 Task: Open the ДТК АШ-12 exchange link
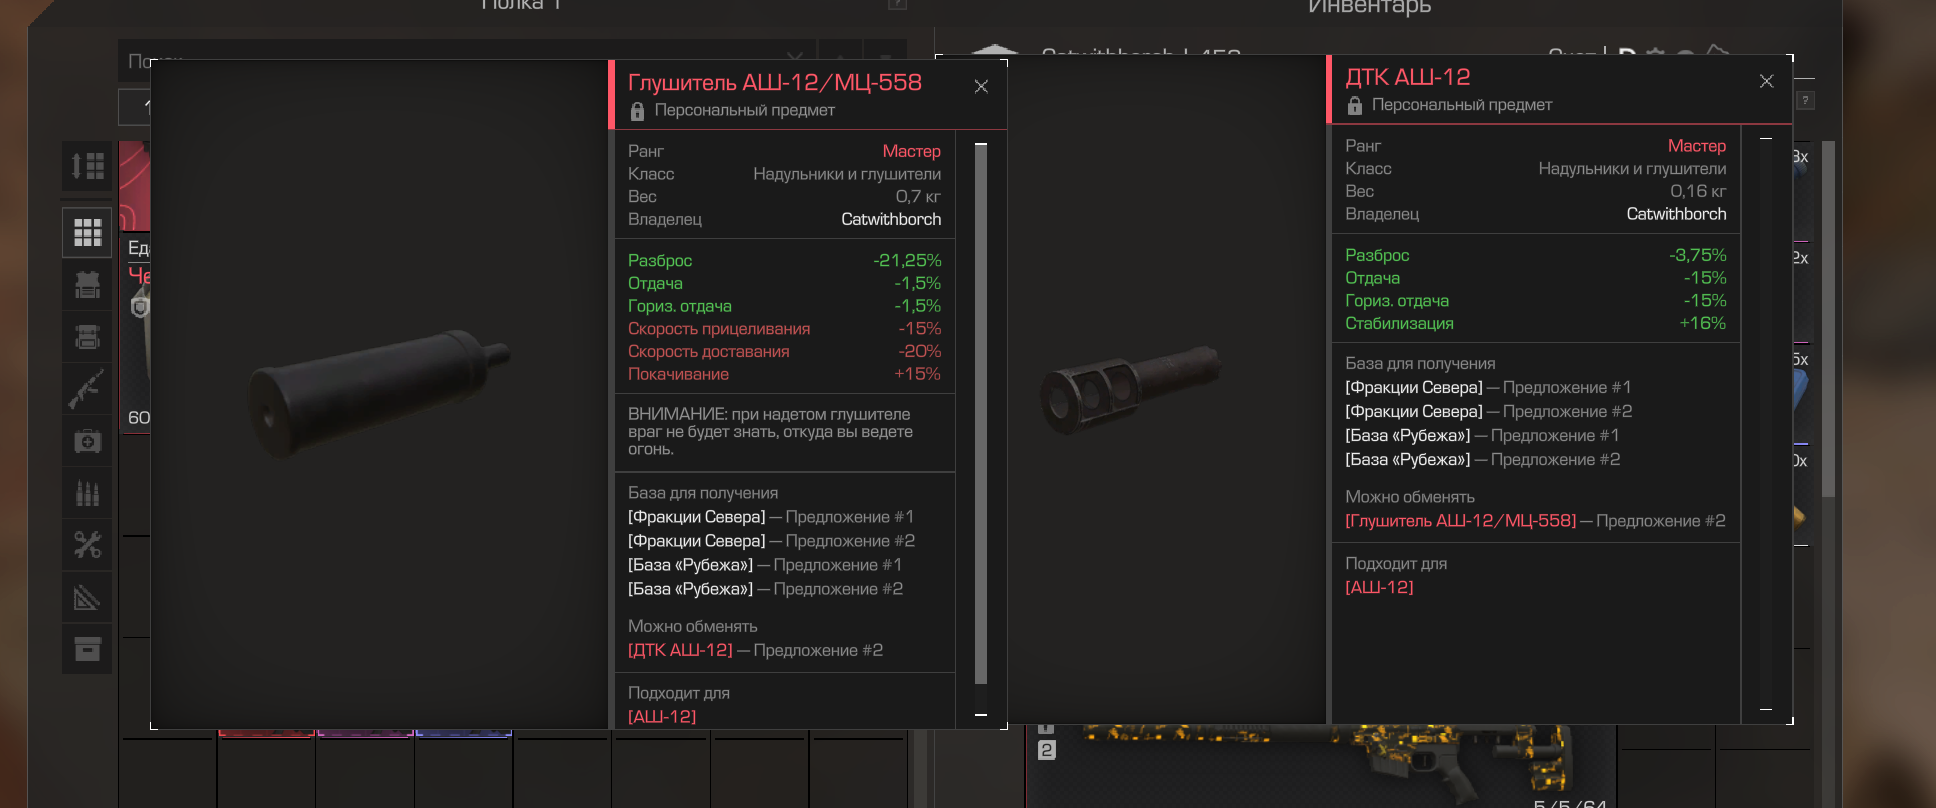click(680, 650)
